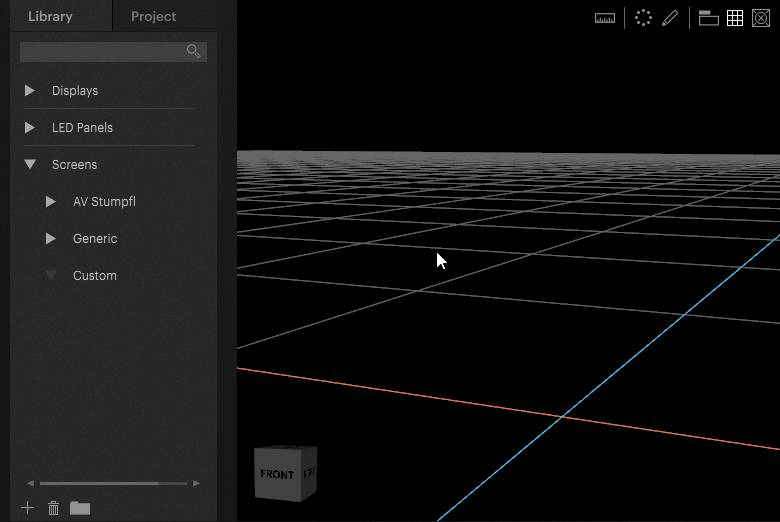Select the Custom item

[95, 276]
